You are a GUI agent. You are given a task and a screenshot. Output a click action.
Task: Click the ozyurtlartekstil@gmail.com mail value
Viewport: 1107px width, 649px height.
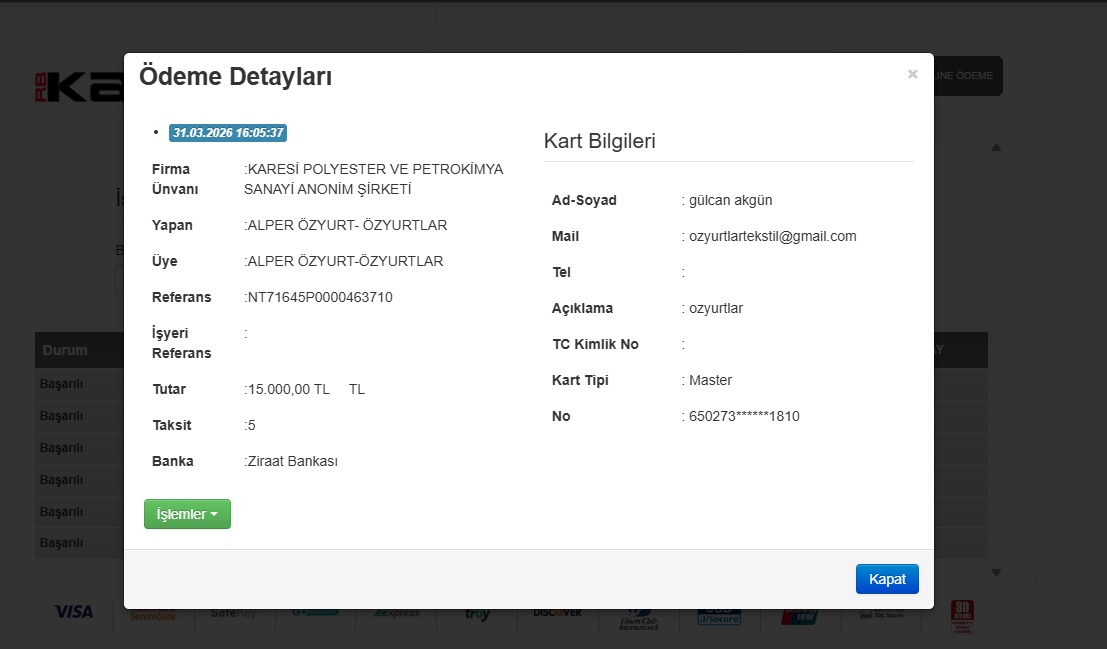[772, 237]
